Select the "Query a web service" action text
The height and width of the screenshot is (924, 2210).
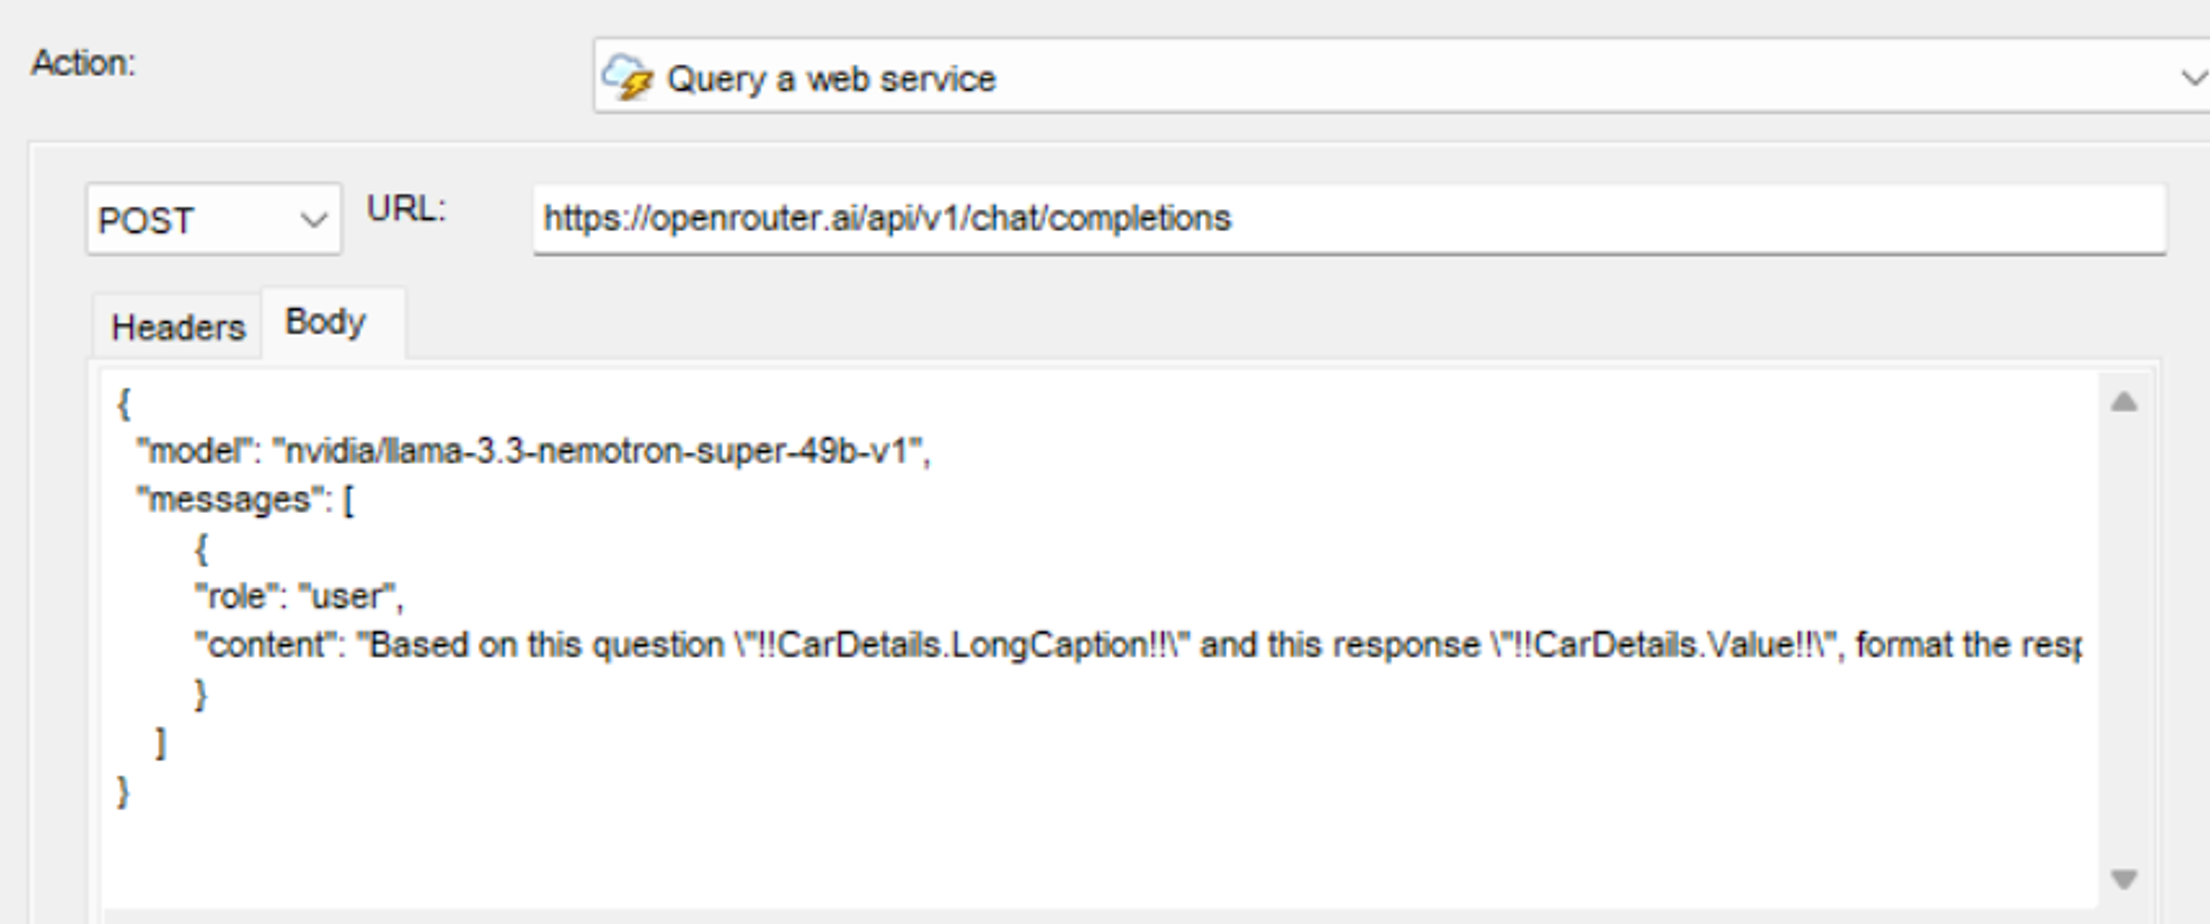(x=831, y=79)
